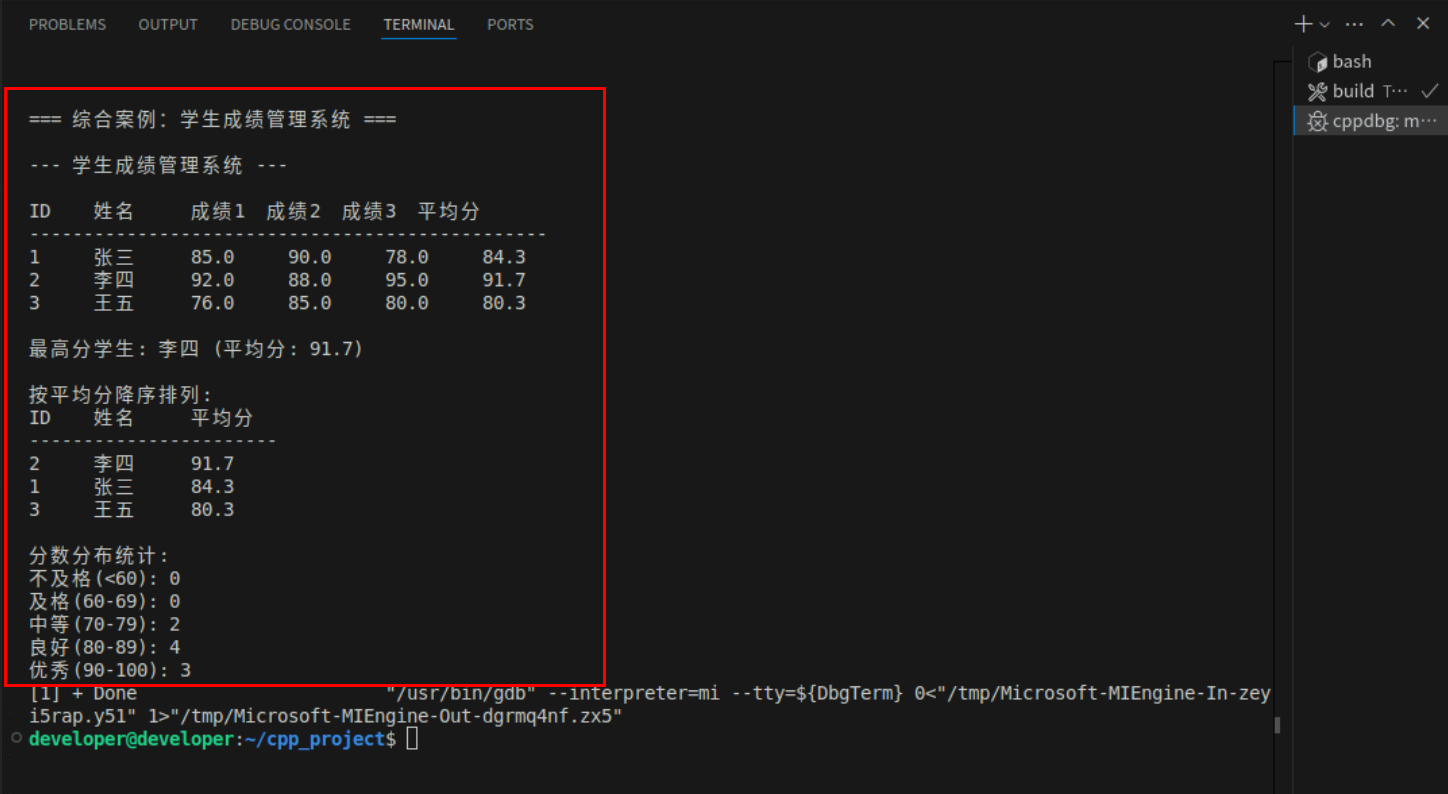
Task: Click the '良好(80-89): 4' line
Action: (104, 648)
